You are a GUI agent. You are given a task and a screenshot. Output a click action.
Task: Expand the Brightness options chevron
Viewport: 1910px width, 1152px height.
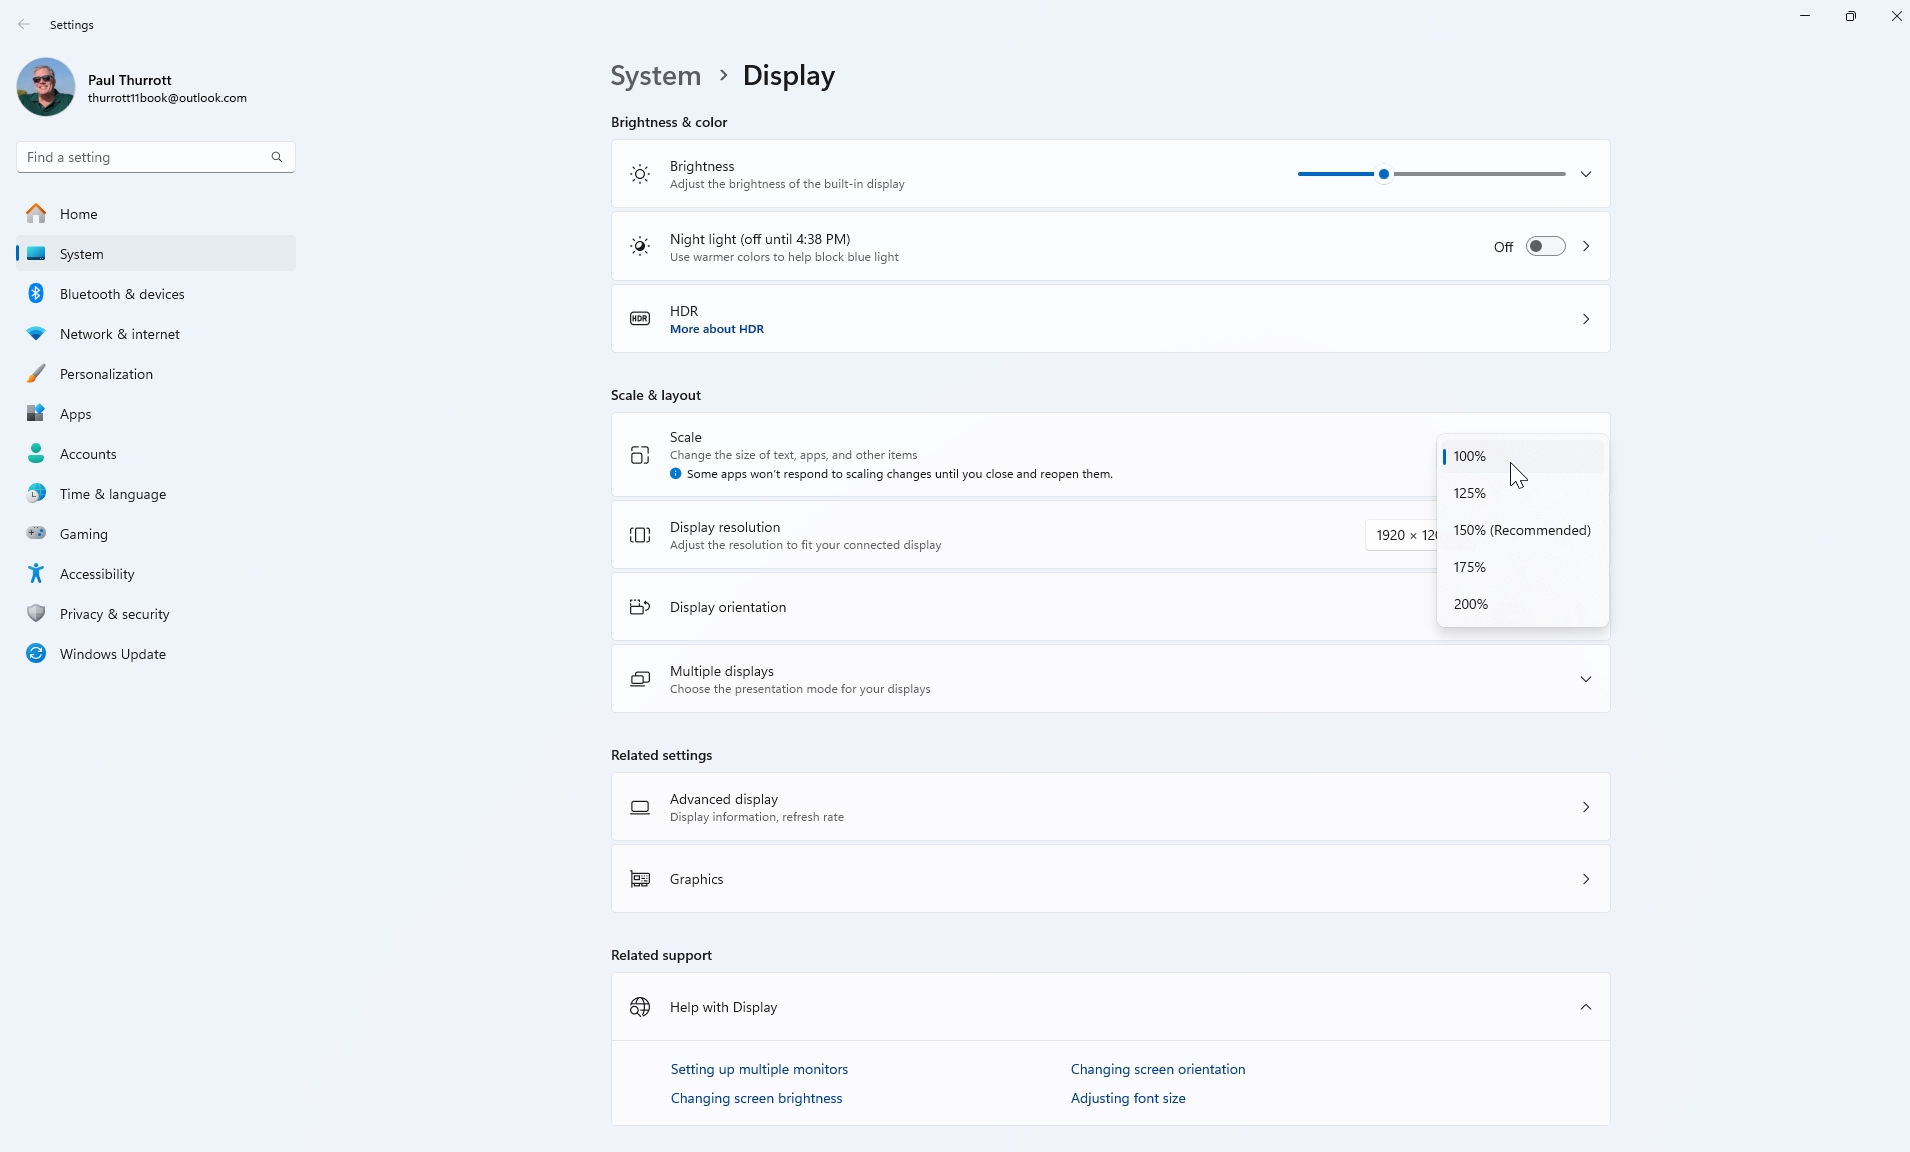click(x=1586, y=175)
